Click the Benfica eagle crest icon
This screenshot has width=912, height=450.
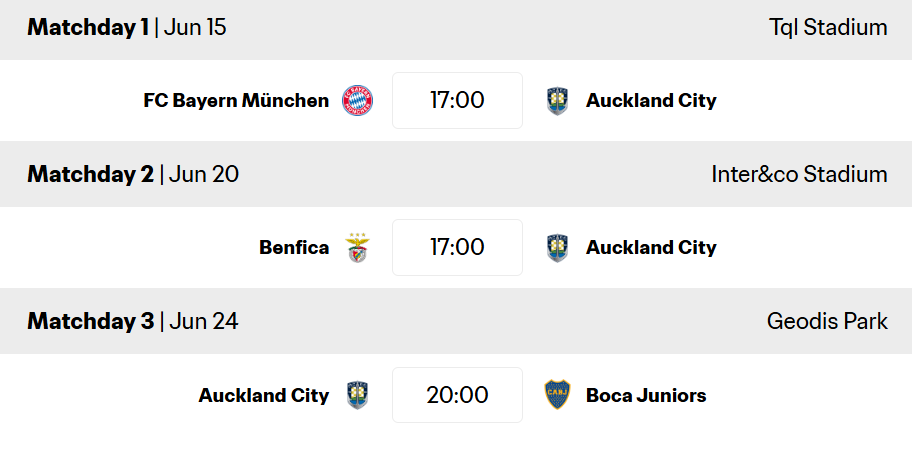tap(357, 248)
